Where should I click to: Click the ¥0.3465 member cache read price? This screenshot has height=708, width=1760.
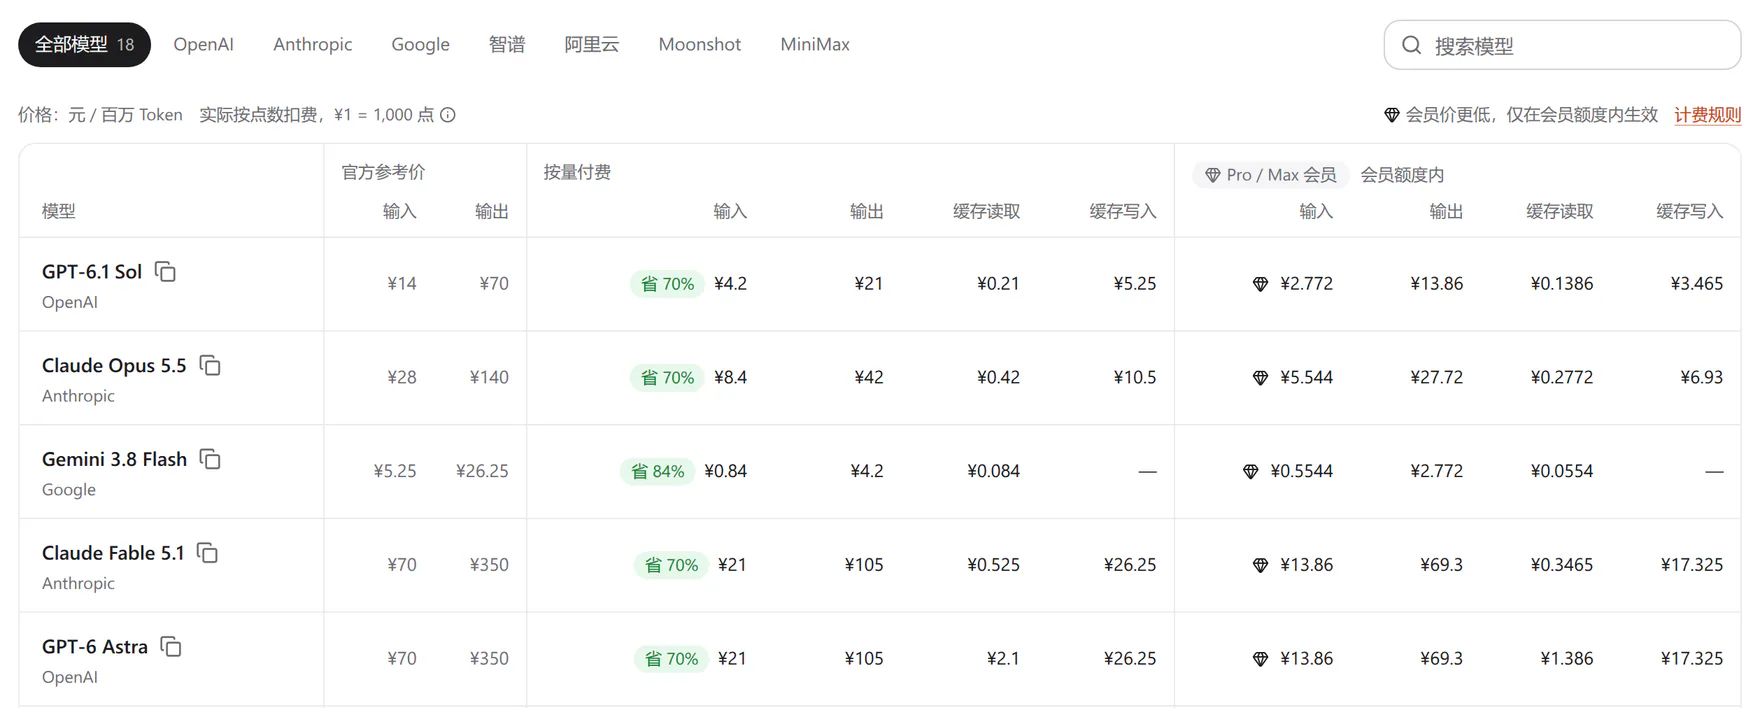[1562, 565]
